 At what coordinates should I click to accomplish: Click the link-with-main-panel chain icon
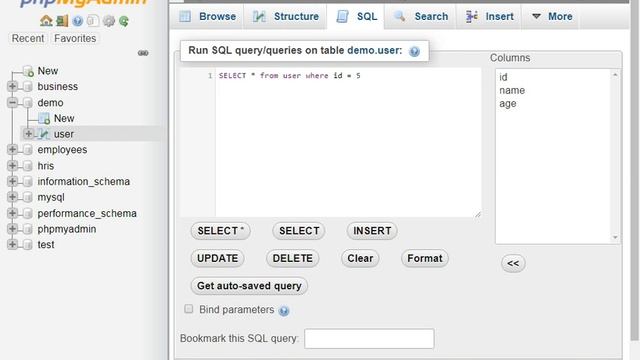(x=143, y=53)
